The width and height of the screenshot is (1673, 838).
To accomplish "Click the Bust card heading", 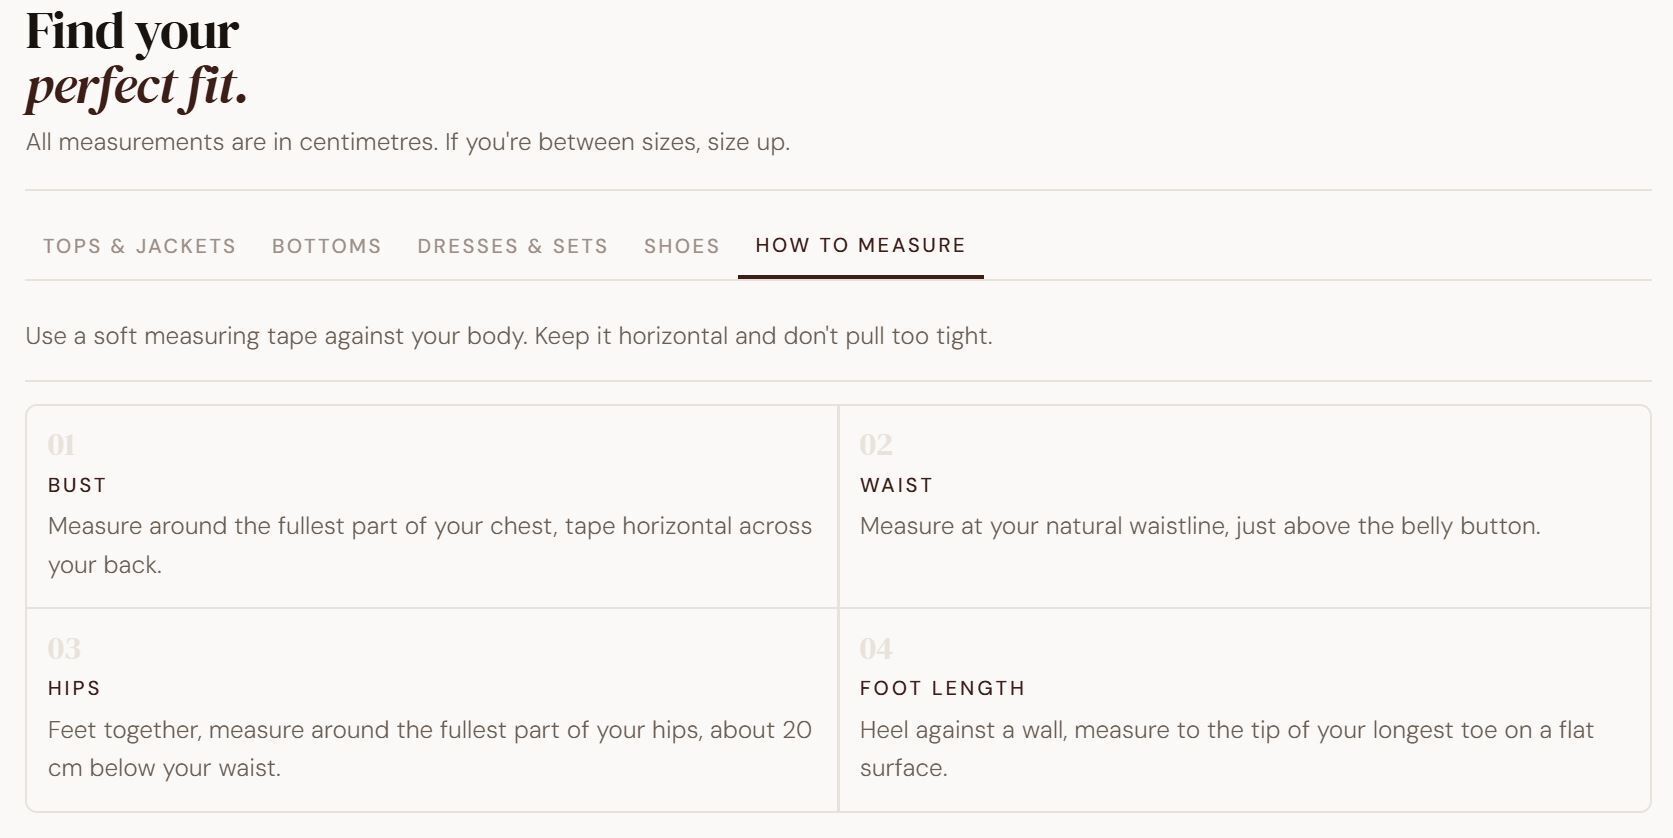I will click(77, 485).
